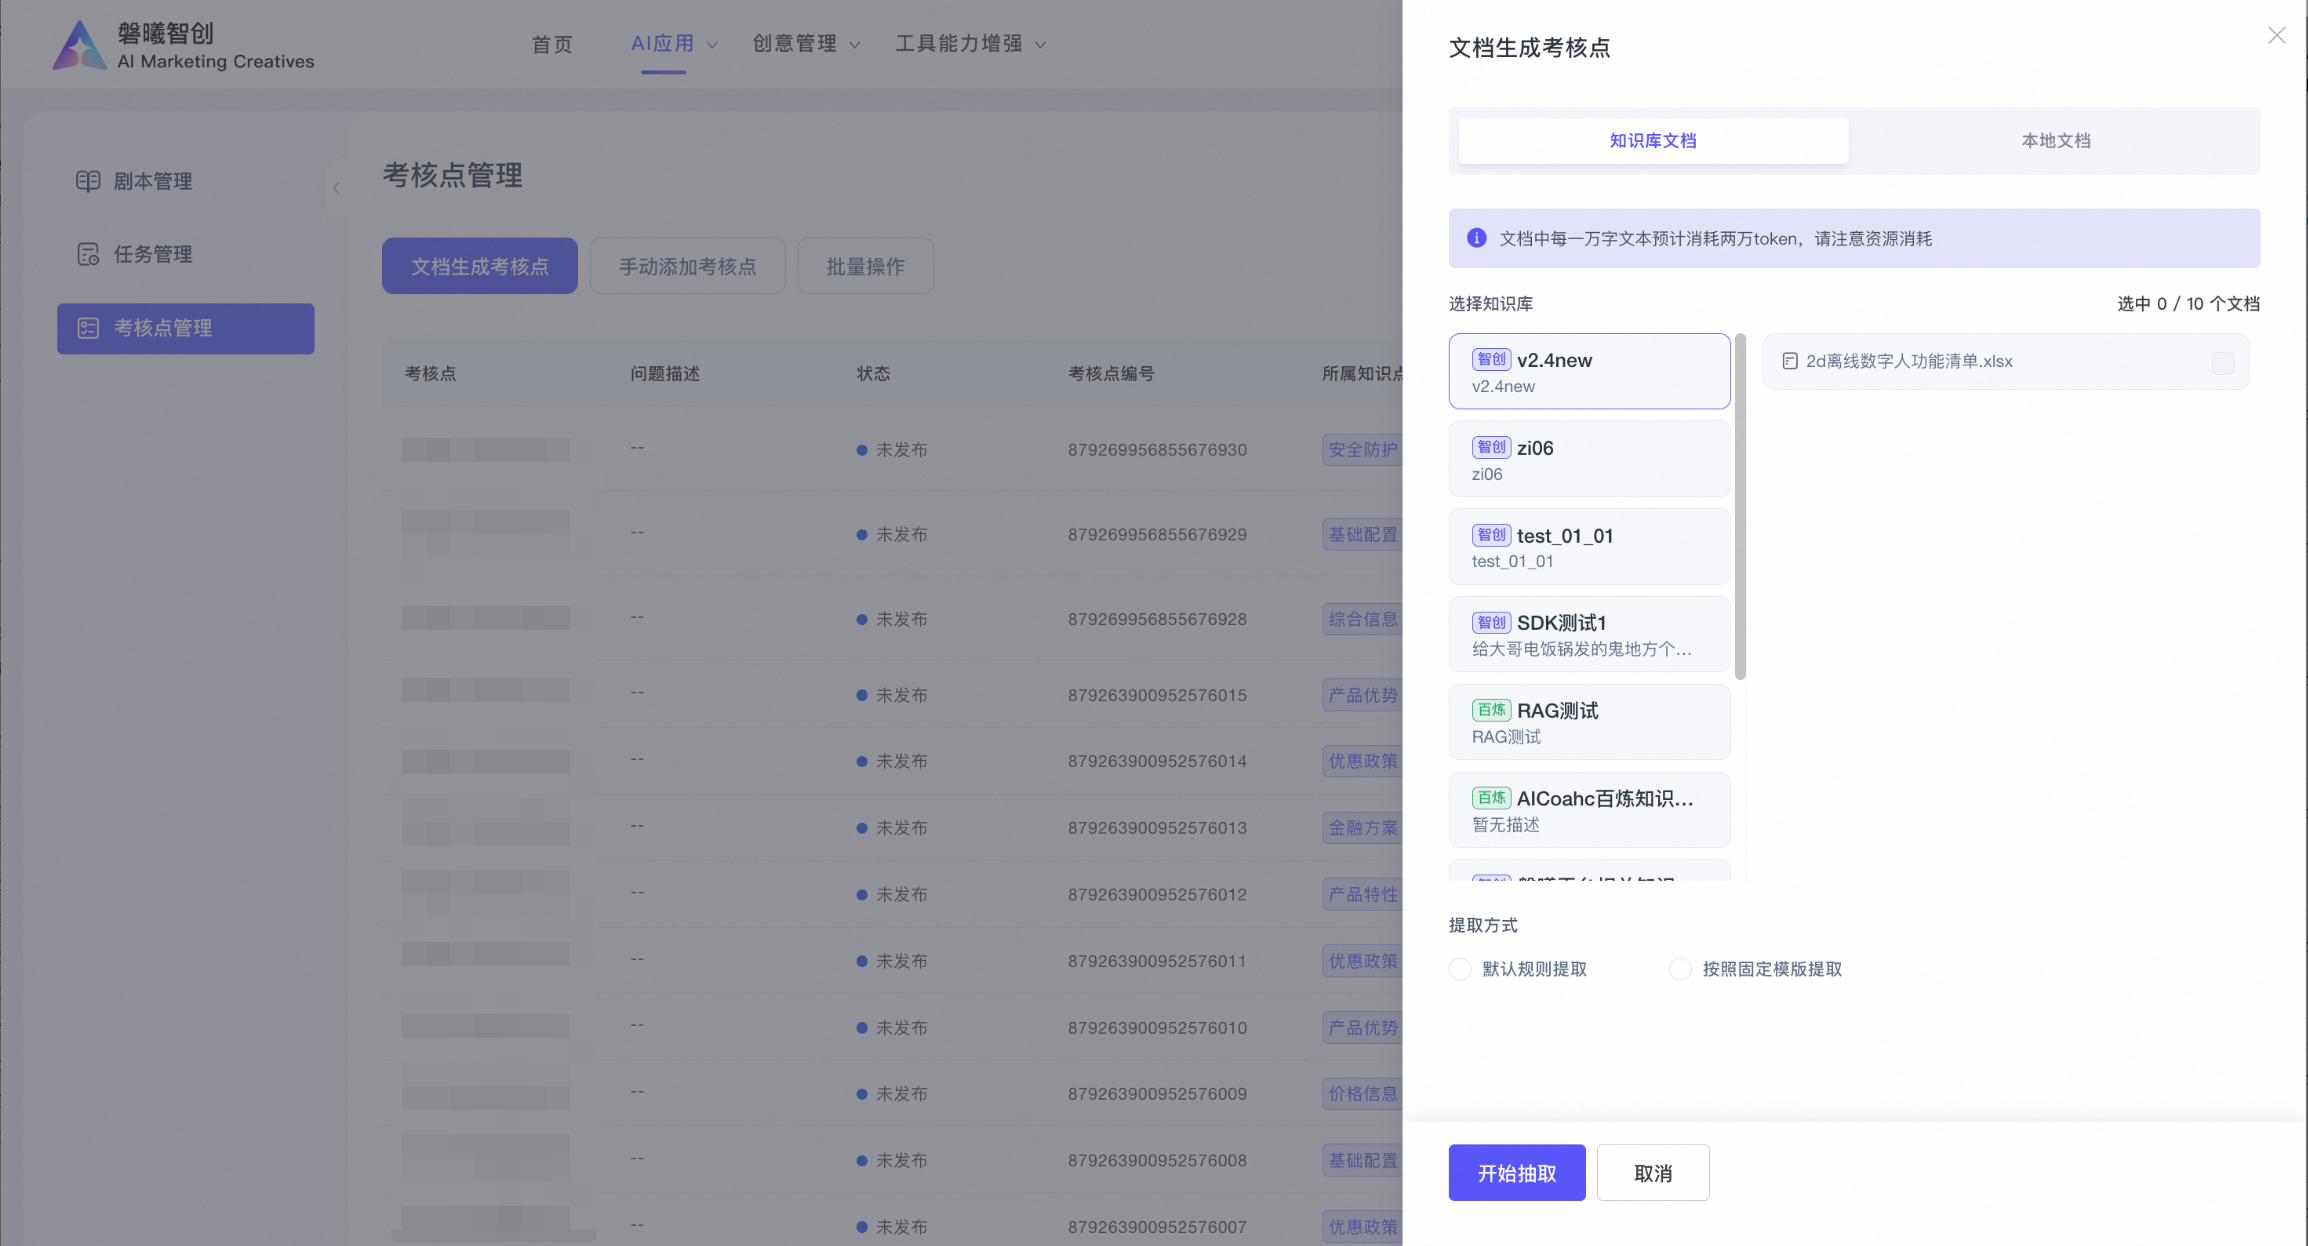This screenshot has width=2308, height=1246.
Task: Select the RAG测试 knowledge base card
Action: tap(1589, 722)
